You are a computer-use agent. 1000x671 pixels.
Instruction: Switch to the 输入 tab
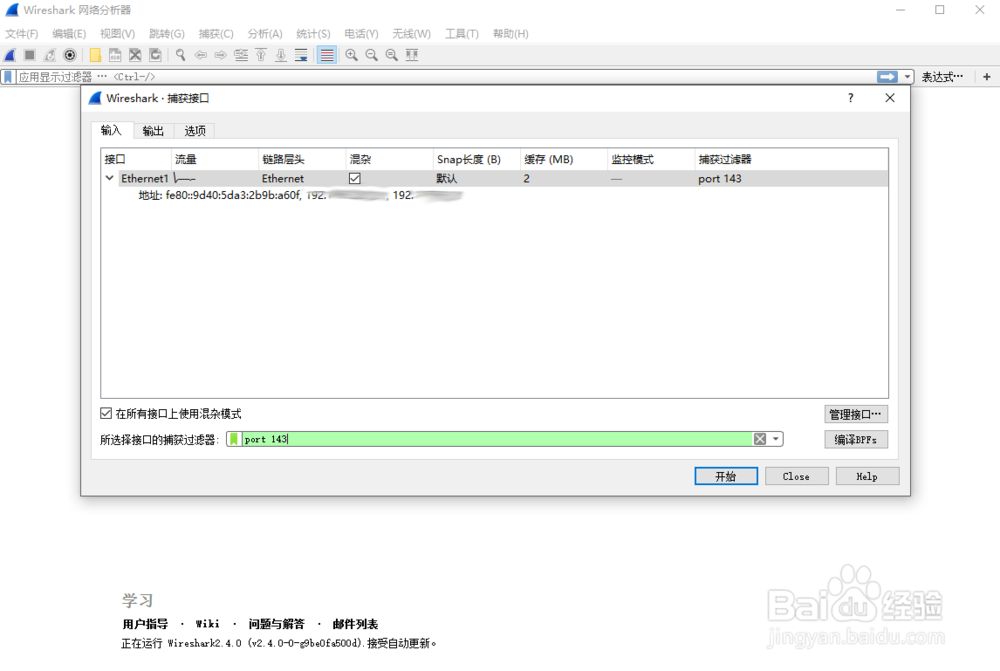click(111, 130)
